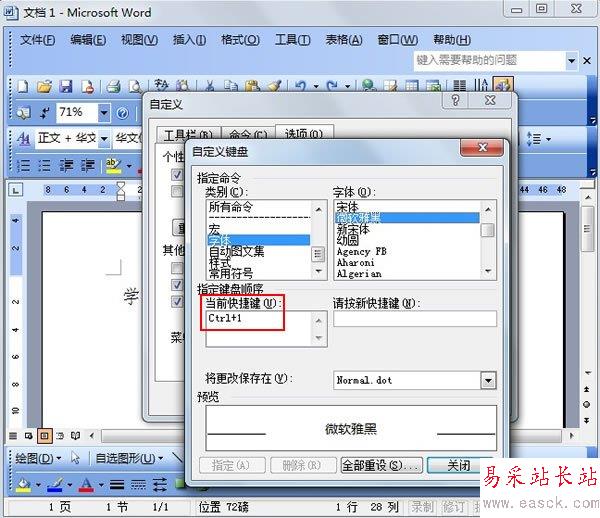Image resolution: width=600 pixels, height=518 pixels.
Task: Click the 键入需要帮助的问题 help search box
Action: coord(490,60)
